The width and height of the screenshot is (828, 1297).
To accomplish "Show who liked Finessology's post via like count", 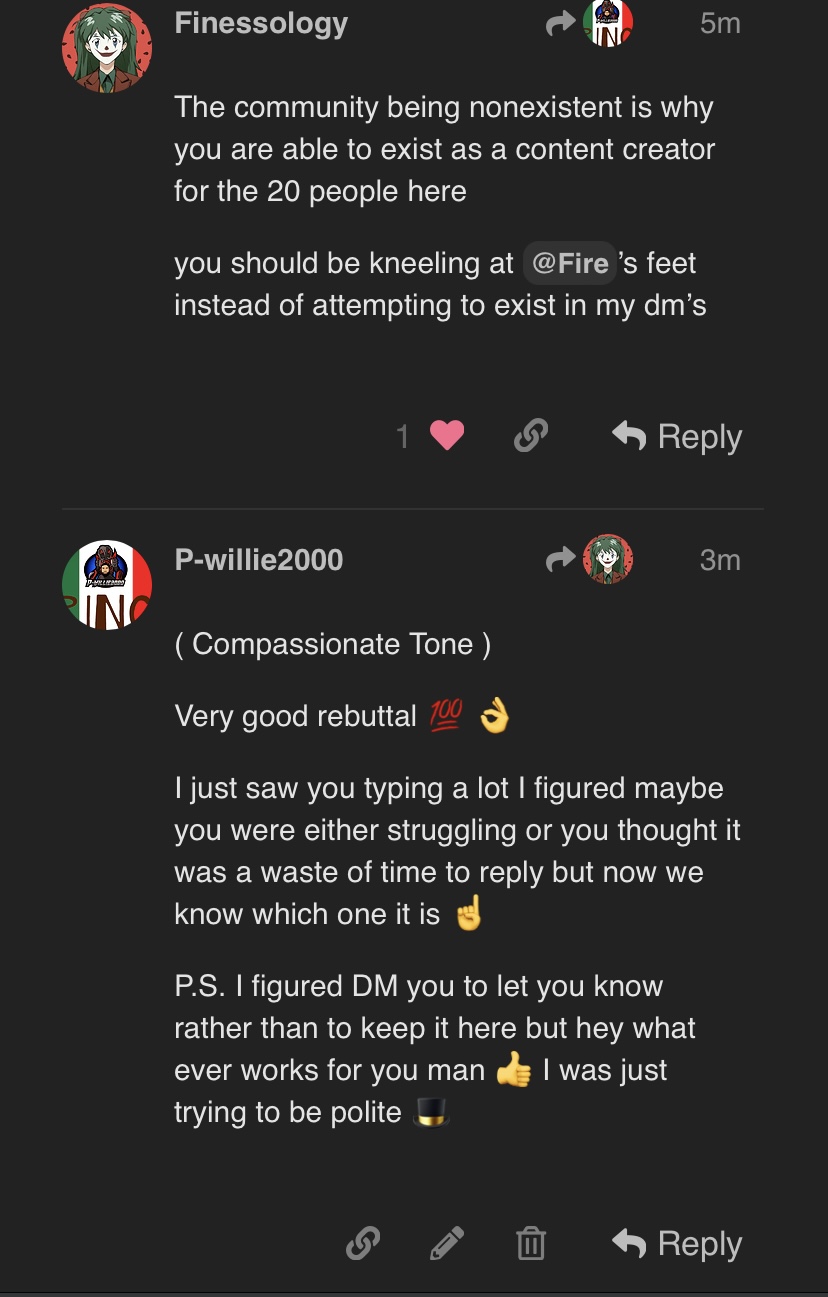I will (x=403, y=437).
